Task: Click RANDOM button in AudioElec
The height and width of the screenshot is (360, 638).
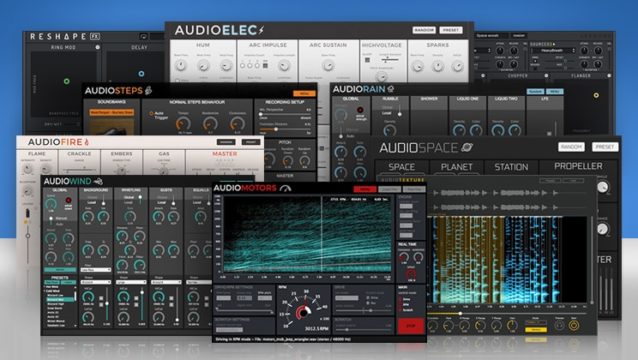Action: pos(424,30)
